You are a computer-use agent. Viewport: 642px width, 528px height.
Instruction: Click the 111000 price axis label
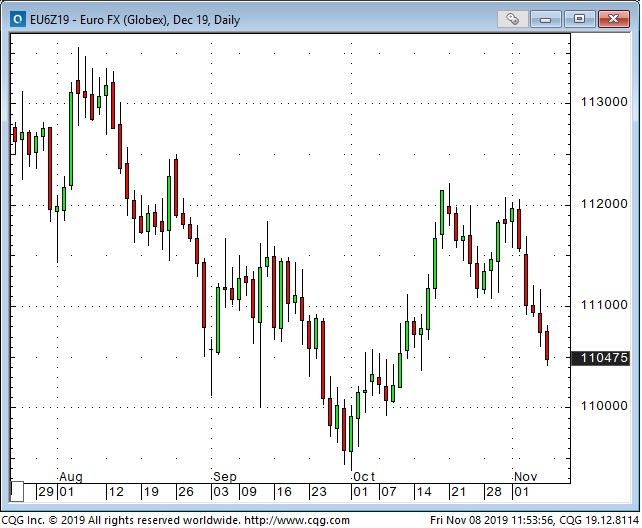coord(604,305)
